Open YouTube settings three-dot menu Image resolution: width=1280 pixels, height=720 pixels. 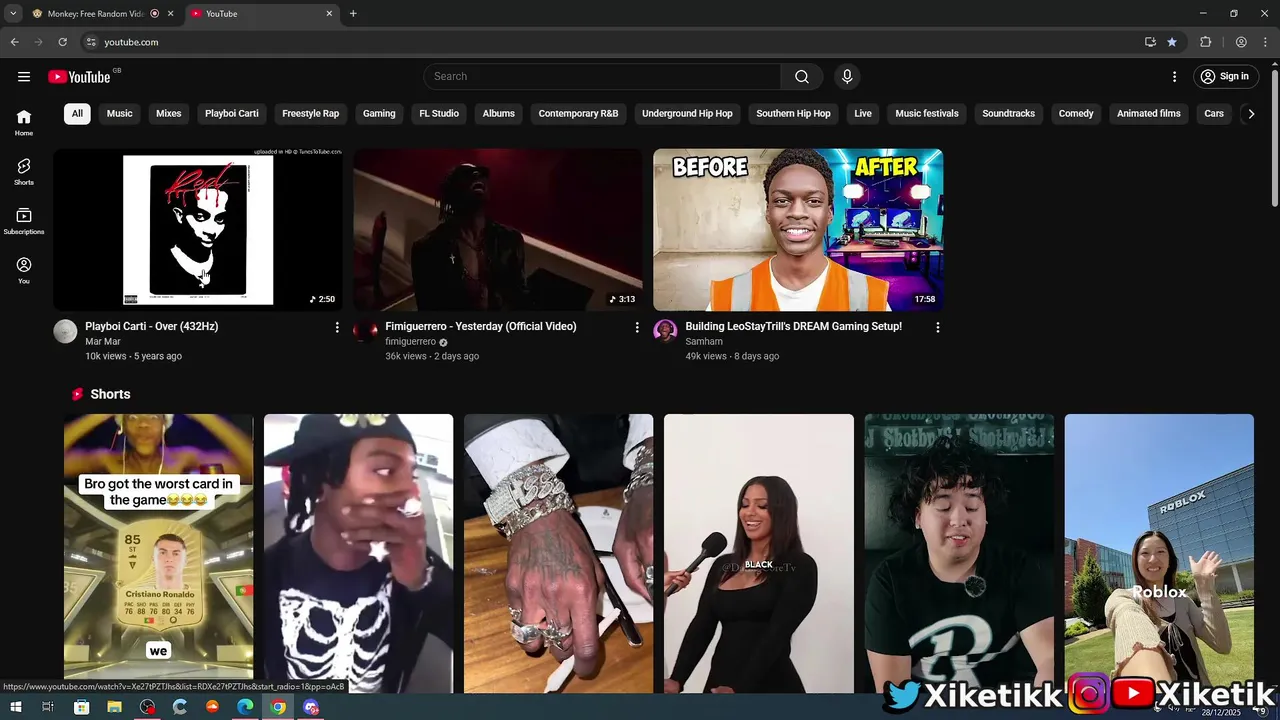click(1174, 77)
